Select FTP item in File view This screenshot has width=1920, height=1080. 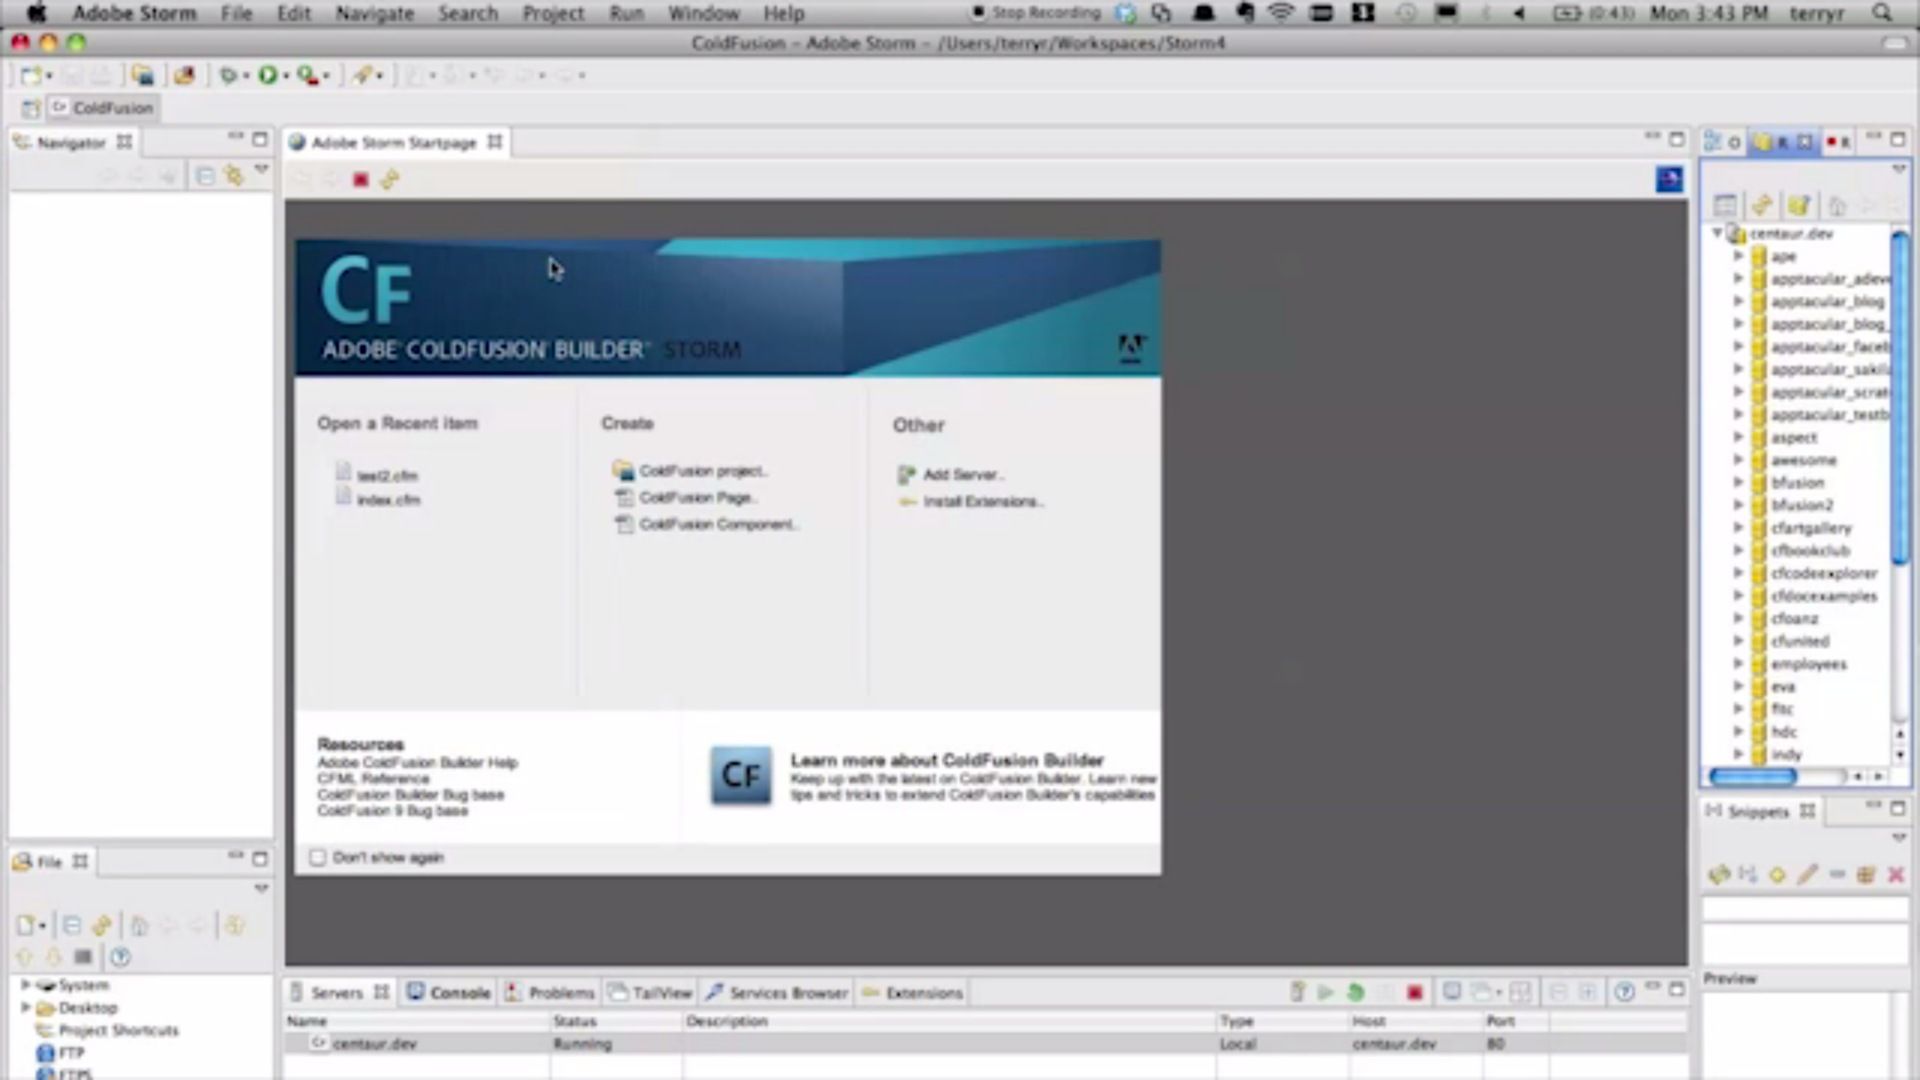[x=60, y=1053]
